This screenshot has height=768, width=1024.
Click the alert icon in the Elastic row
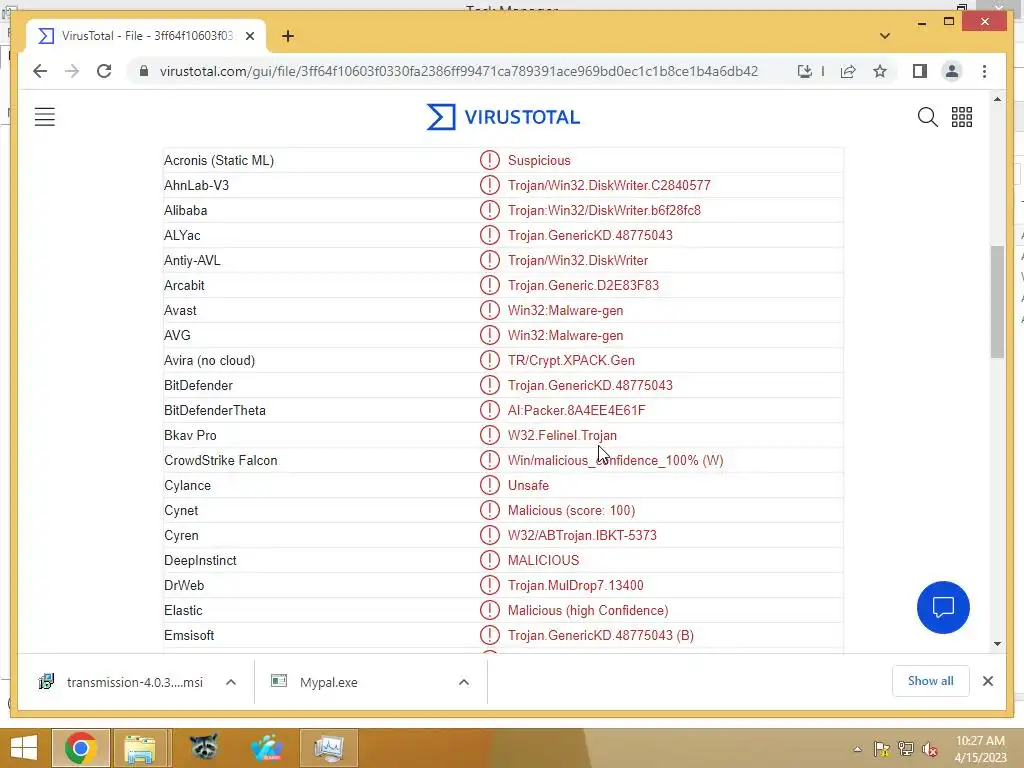coord(489,610)
